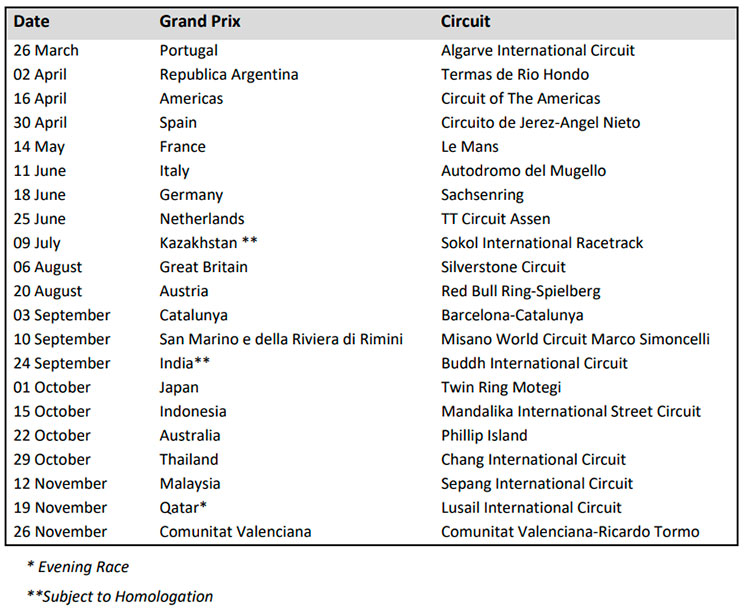Select the Le Mans circuit entry

click(470, 147)
